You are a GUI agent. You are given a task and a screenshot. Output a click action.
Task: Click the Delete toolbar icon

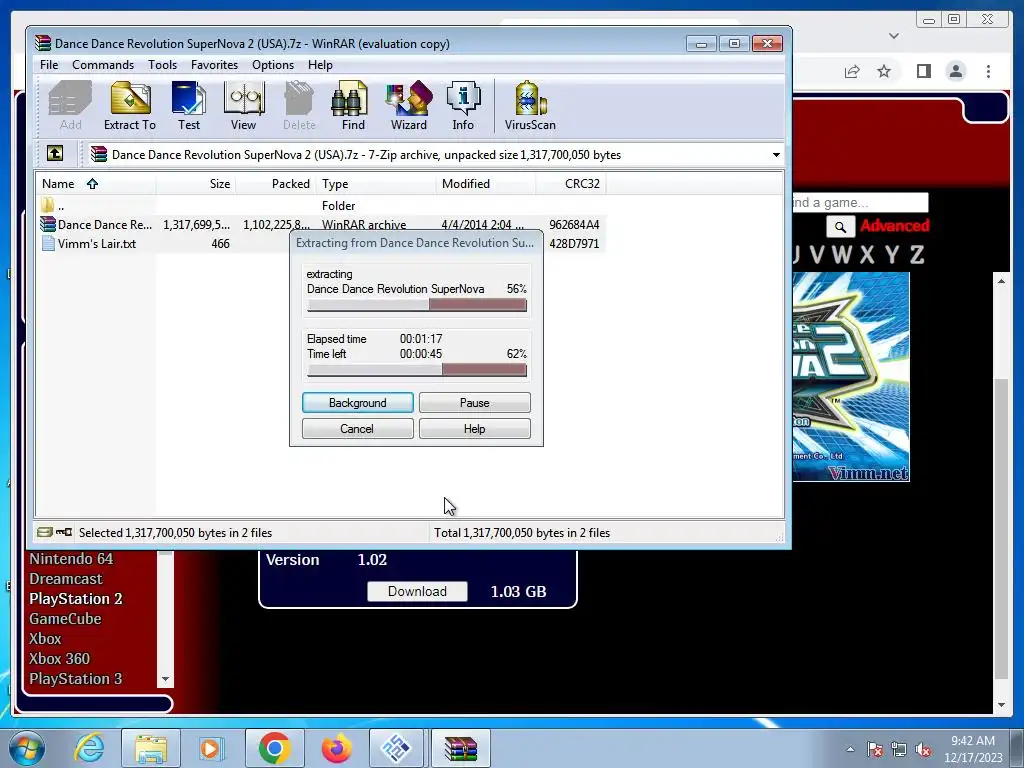click(299, 106)
